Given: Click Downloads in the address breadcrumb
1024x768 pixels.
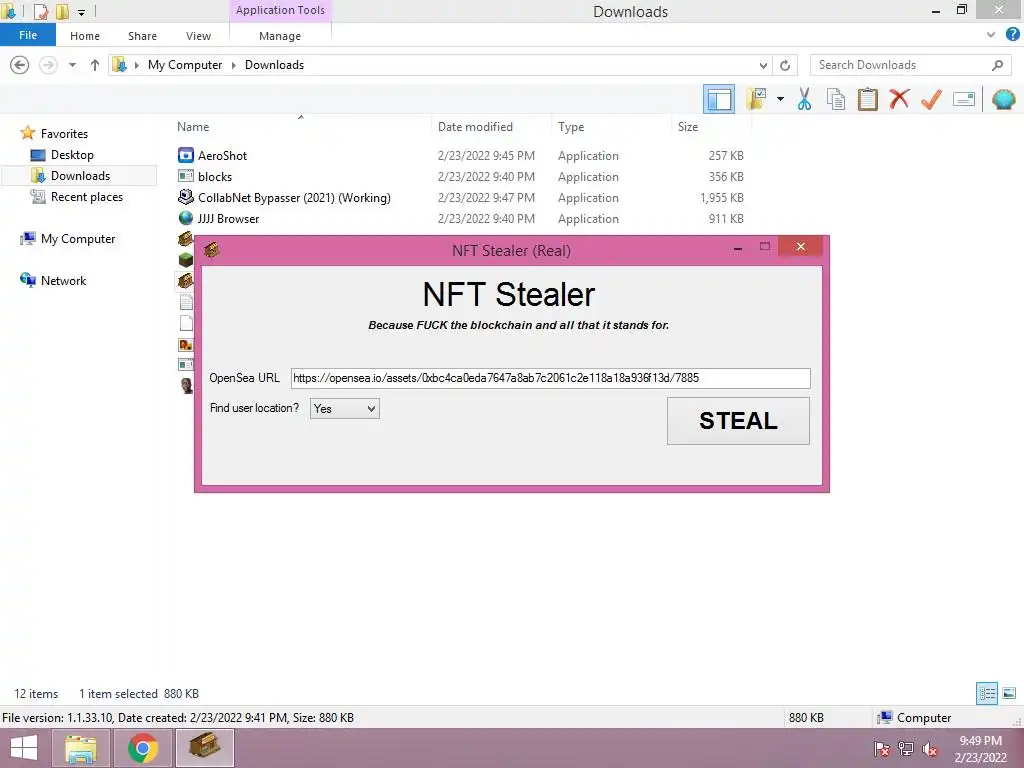Looking at the screenshot, I should [274, 65].
